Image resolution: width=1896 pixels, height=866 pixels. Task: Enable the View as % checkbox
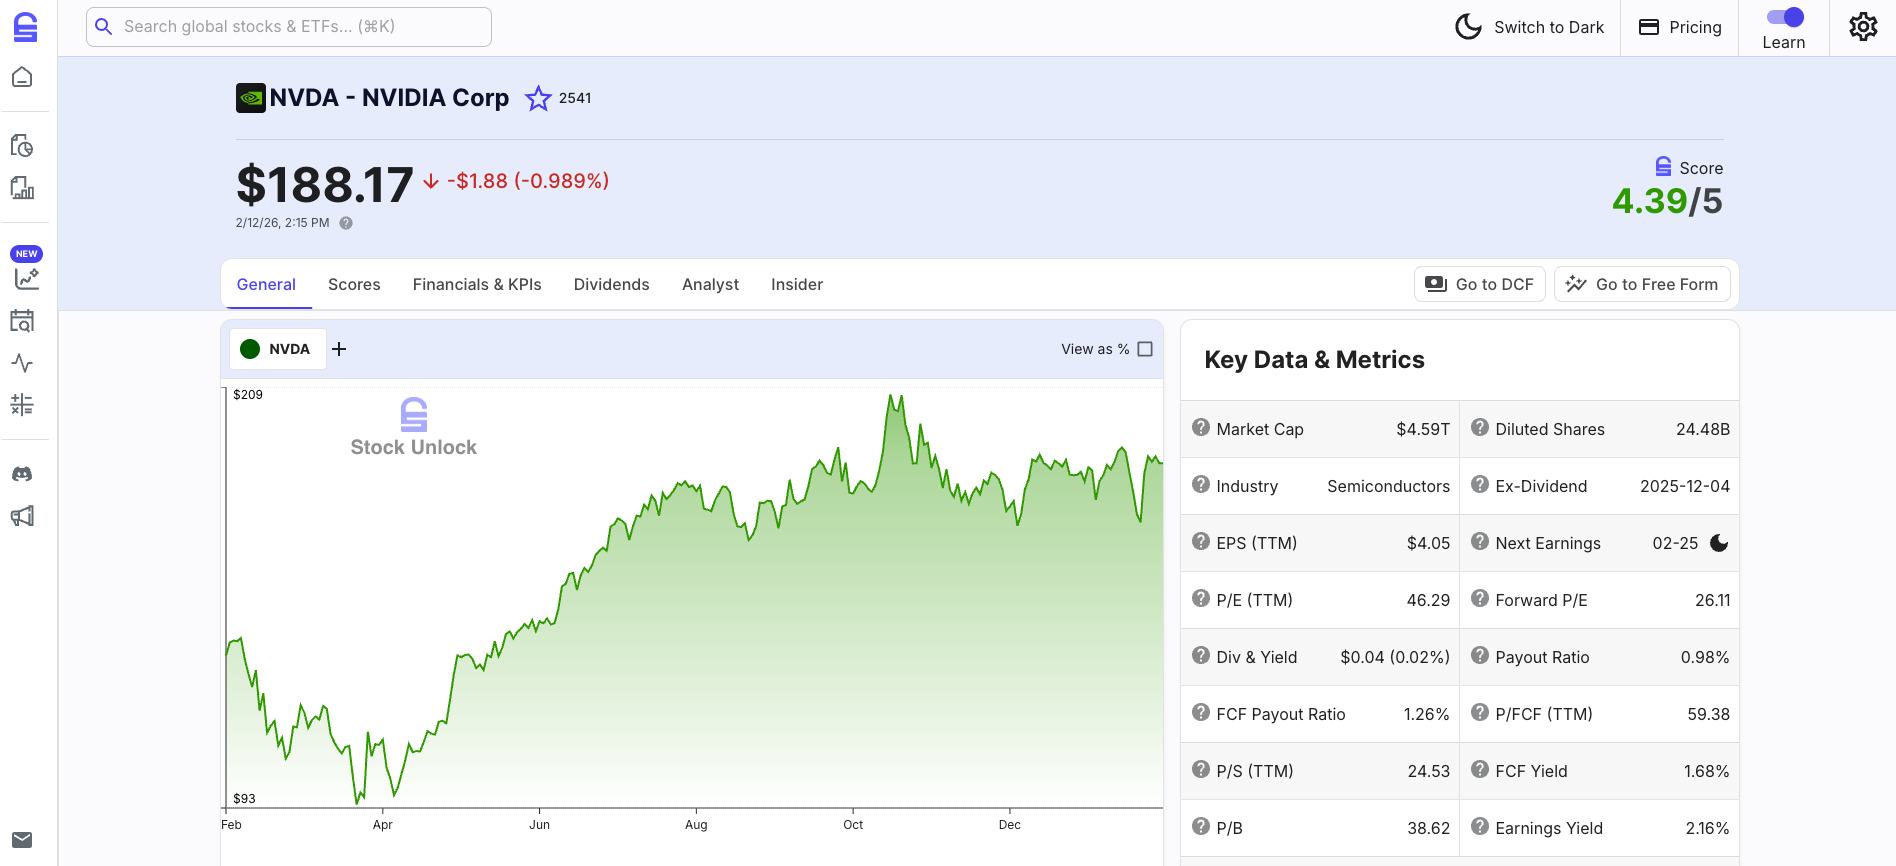pos(1145,349)
